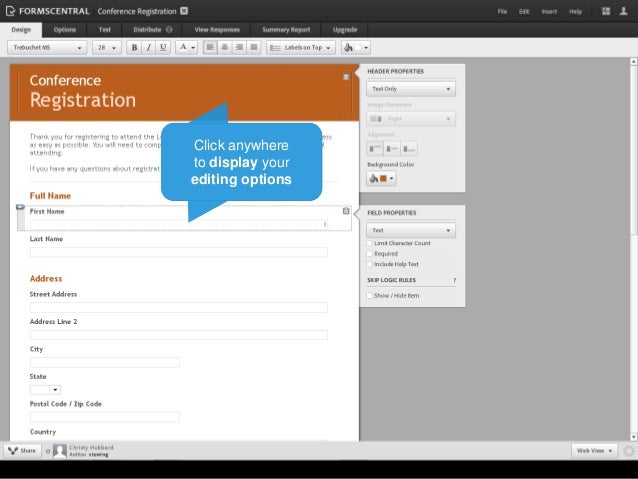Open skip logic help question mark
The width and height of the screenshot is (638, 479).
tap(454, 280)
